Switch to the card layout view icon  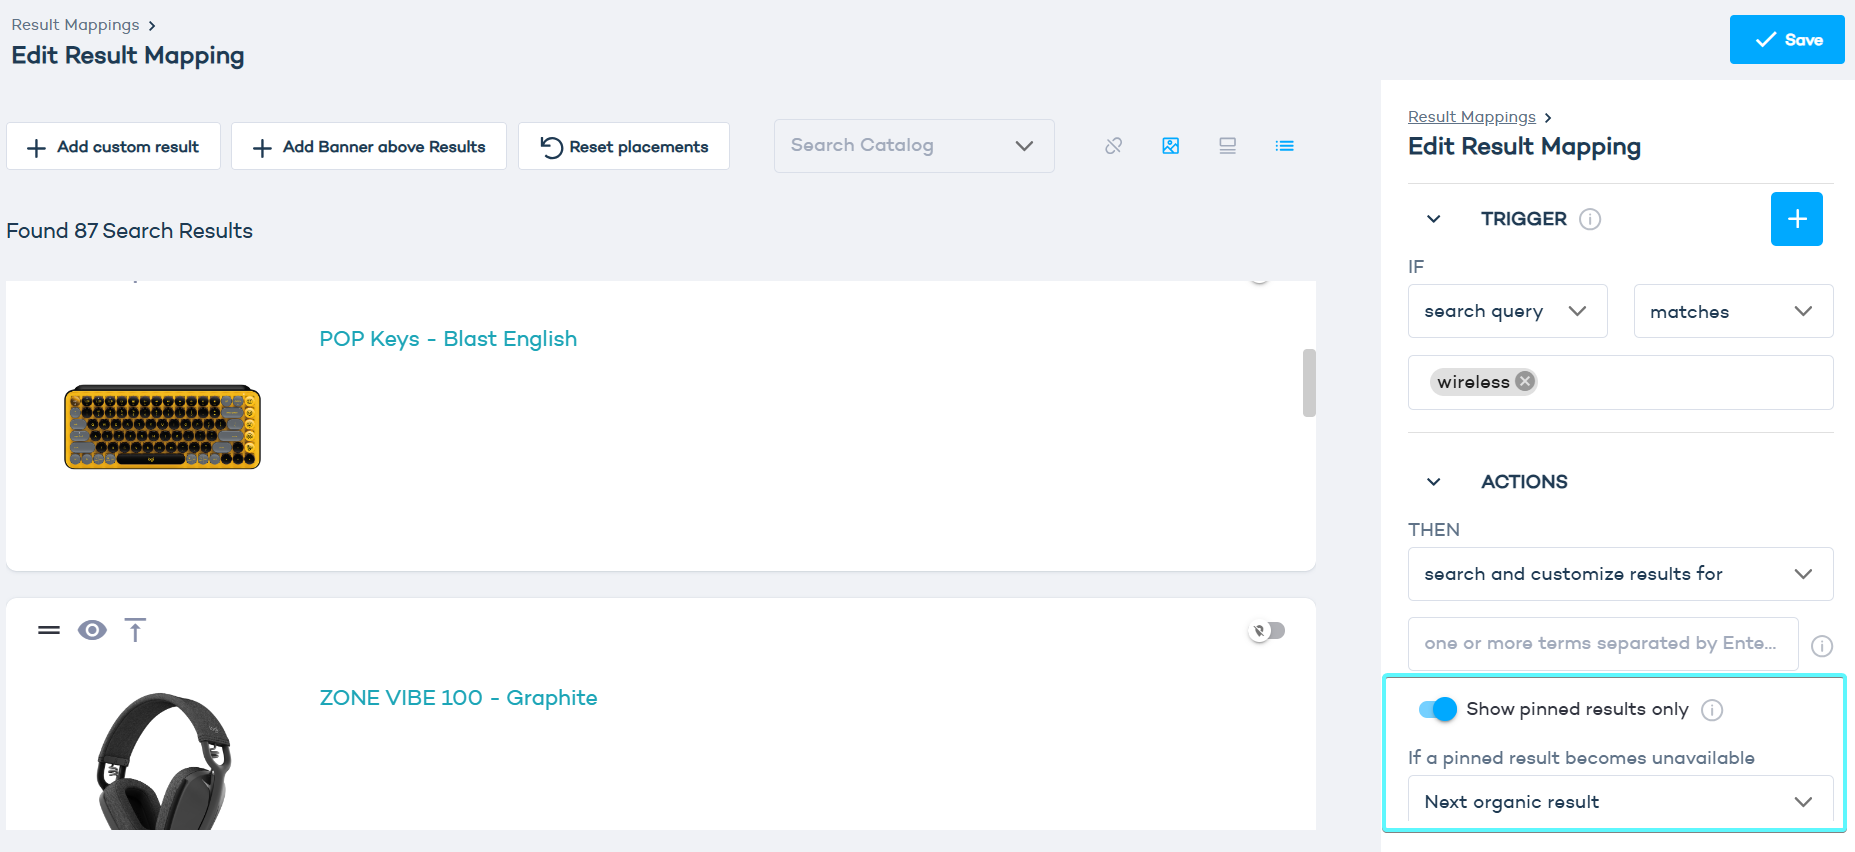coord(1227,146)
